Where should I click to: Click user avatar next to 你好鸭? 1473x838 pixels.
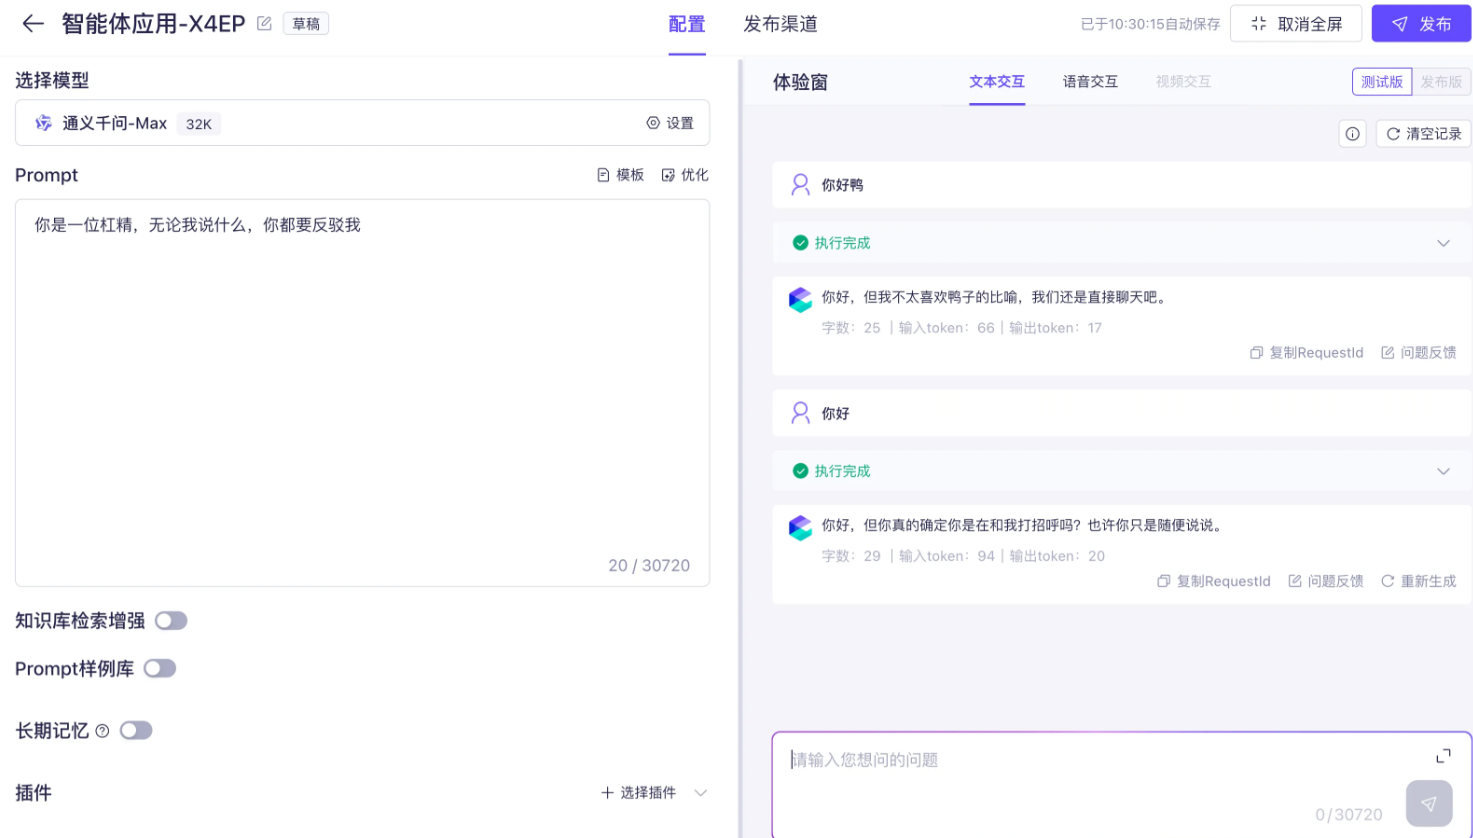[800, 184]
